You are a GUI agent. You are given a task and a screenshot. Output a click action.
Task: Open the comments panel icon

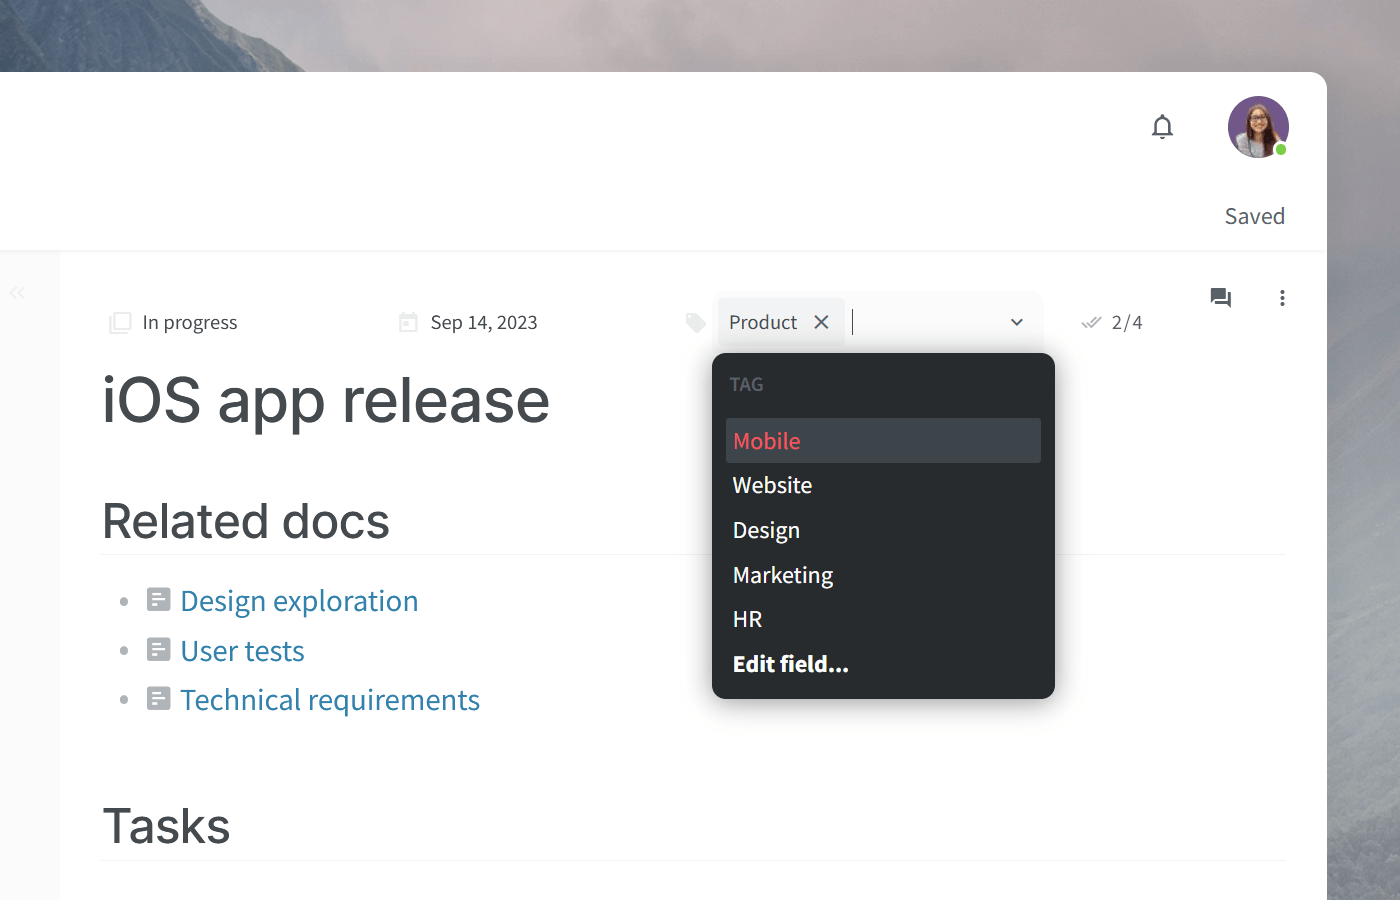click(1220, 298)
